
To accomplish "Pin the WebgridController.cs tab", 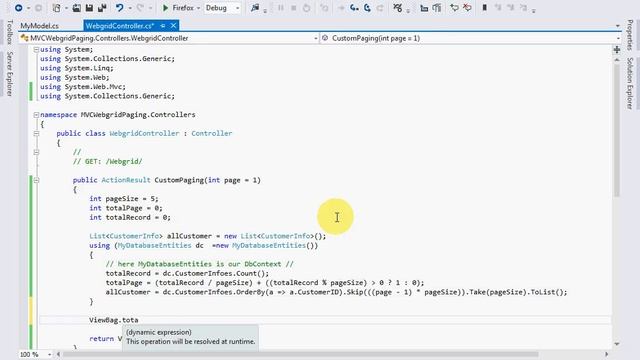I will 162,26.
